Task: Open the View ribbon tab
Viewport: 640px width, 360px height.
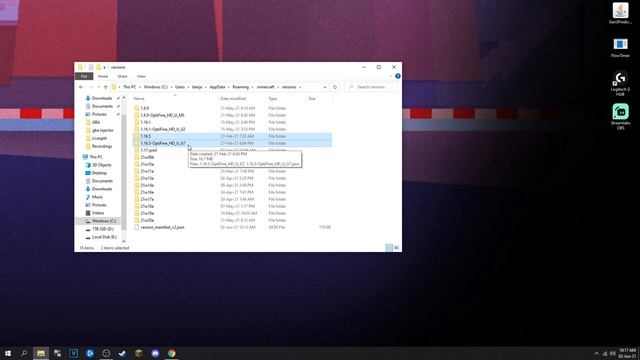Action: pyautogui.click(x=141, y=76)
